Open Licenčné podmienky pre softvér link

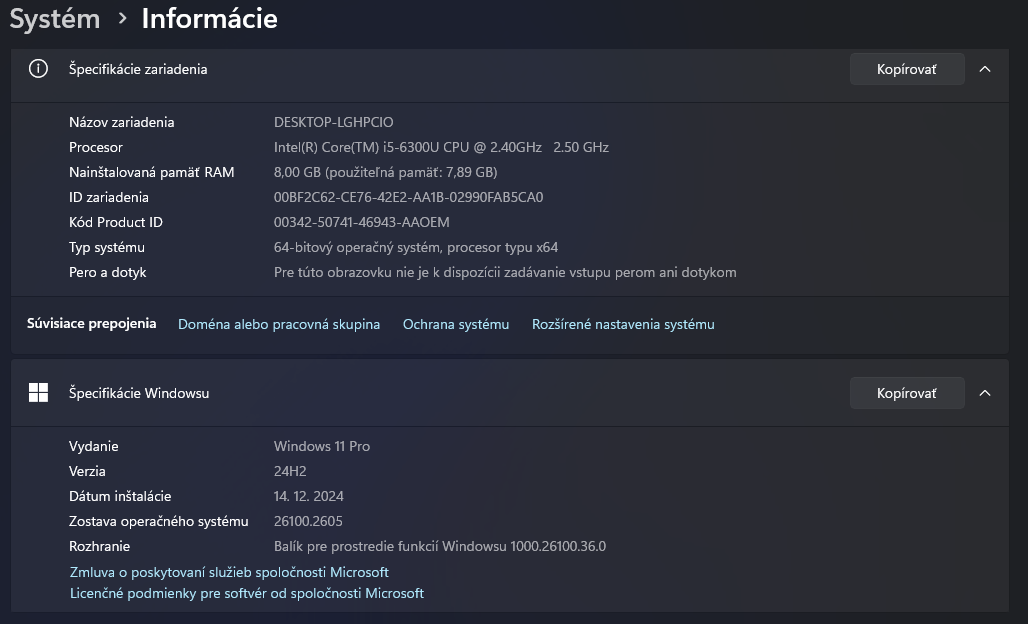(247, 593)
